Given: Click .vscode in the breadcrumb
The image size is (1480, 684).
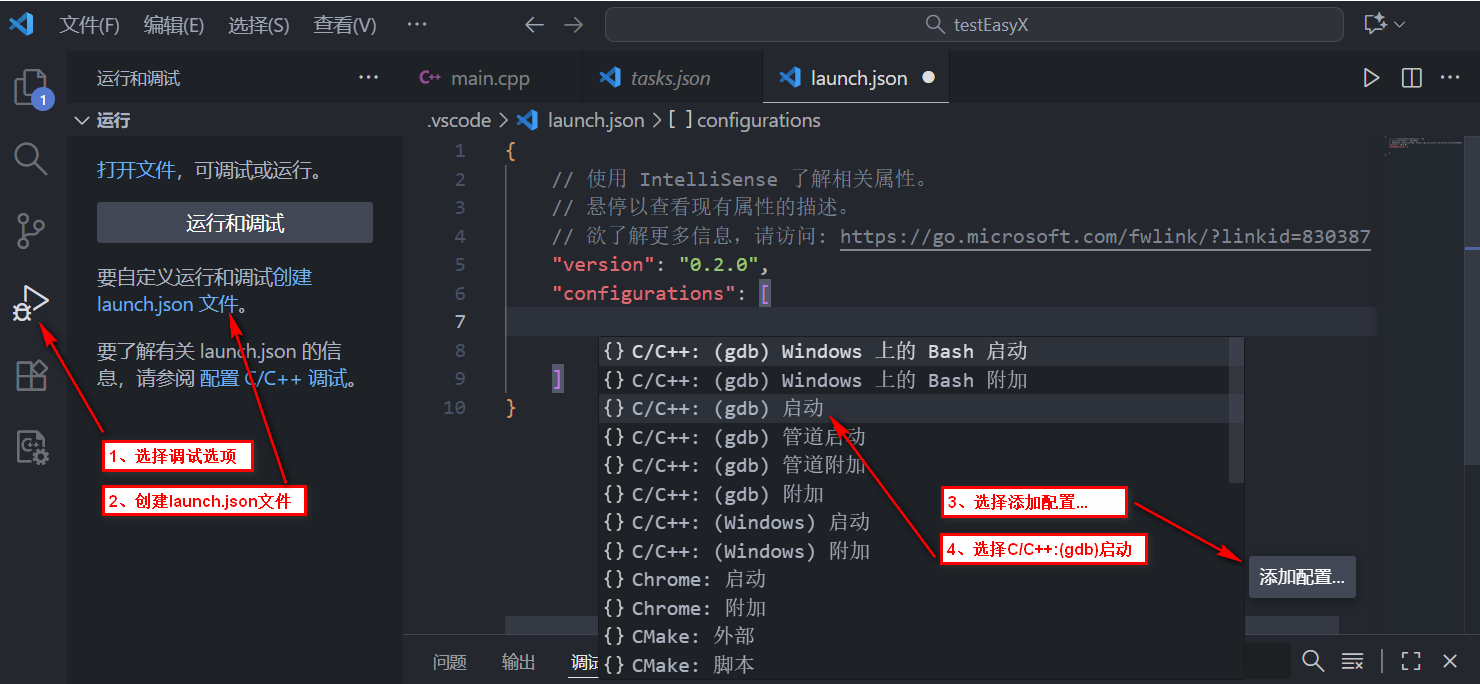Looking at the screenshot, I should [459, 120].
